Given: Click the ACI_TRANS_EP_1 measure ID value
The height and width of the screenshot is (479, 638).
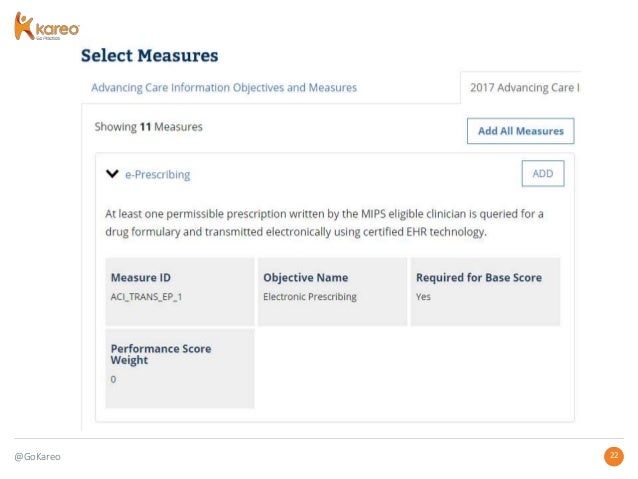Looking at the screenshot, I should click(x=149, y=297).
